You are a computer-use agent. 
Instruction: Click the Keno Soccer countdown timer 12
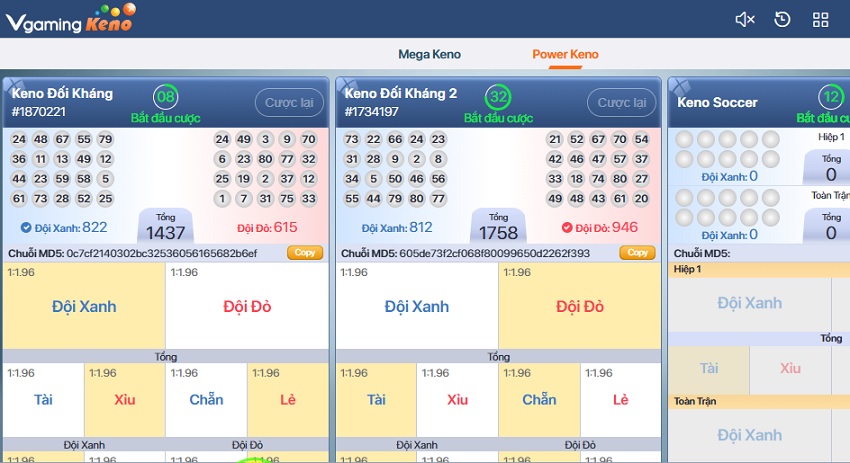(831, 97)
